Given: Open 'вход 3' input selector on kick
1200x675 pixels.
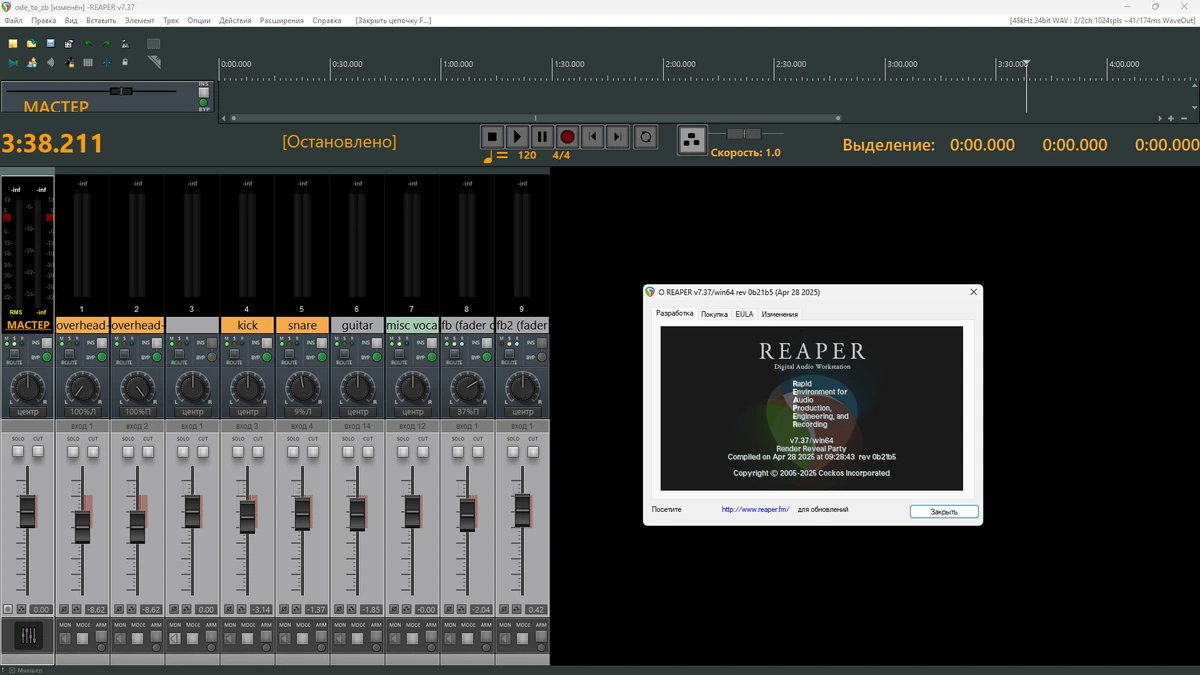Looking at the screenshot, I should coord(247,426).
